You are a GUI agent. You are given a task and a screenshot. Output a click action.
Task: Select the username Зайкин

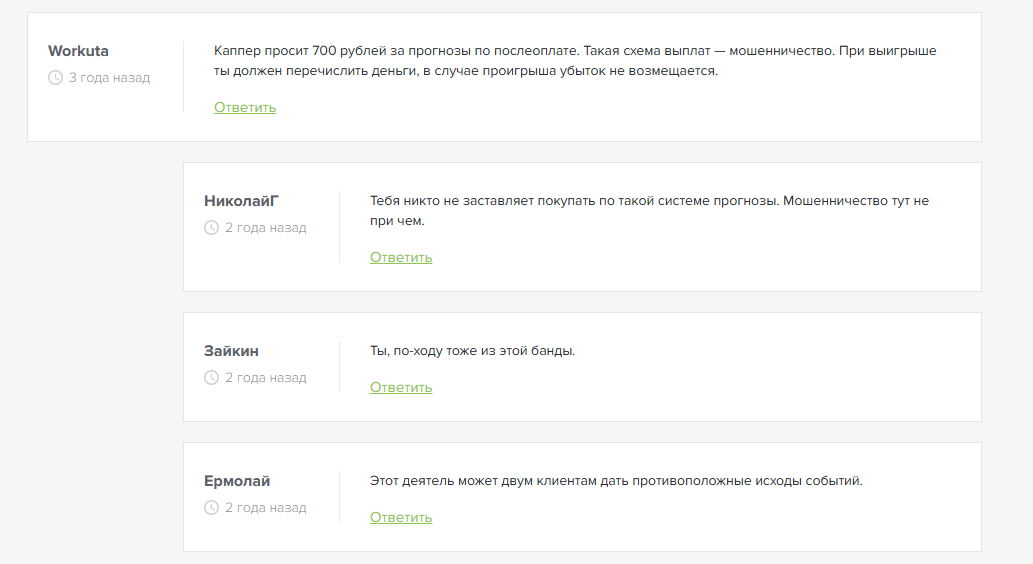pos(231,351)
